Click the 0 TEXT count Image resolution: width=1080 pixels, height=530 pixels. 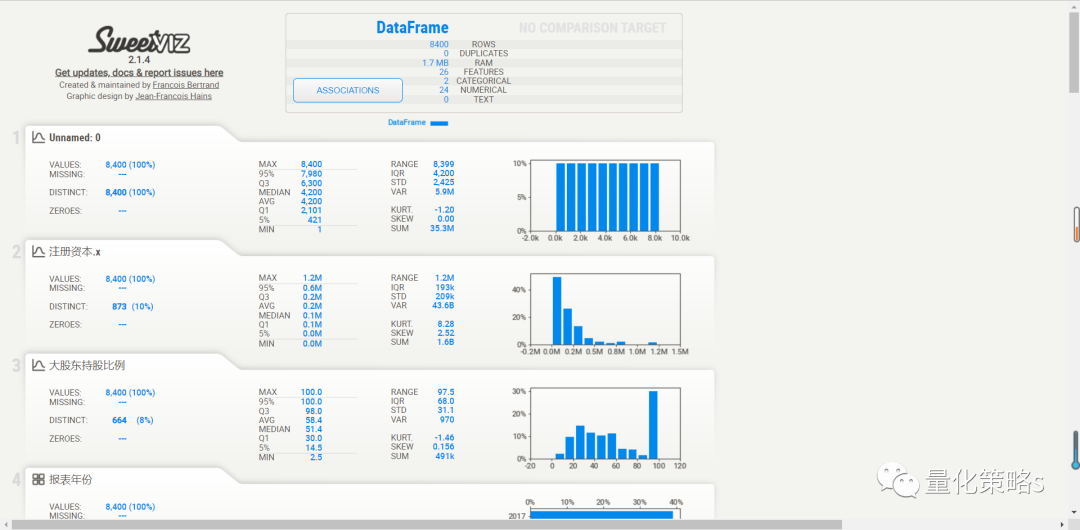click(x=446, y=99)
